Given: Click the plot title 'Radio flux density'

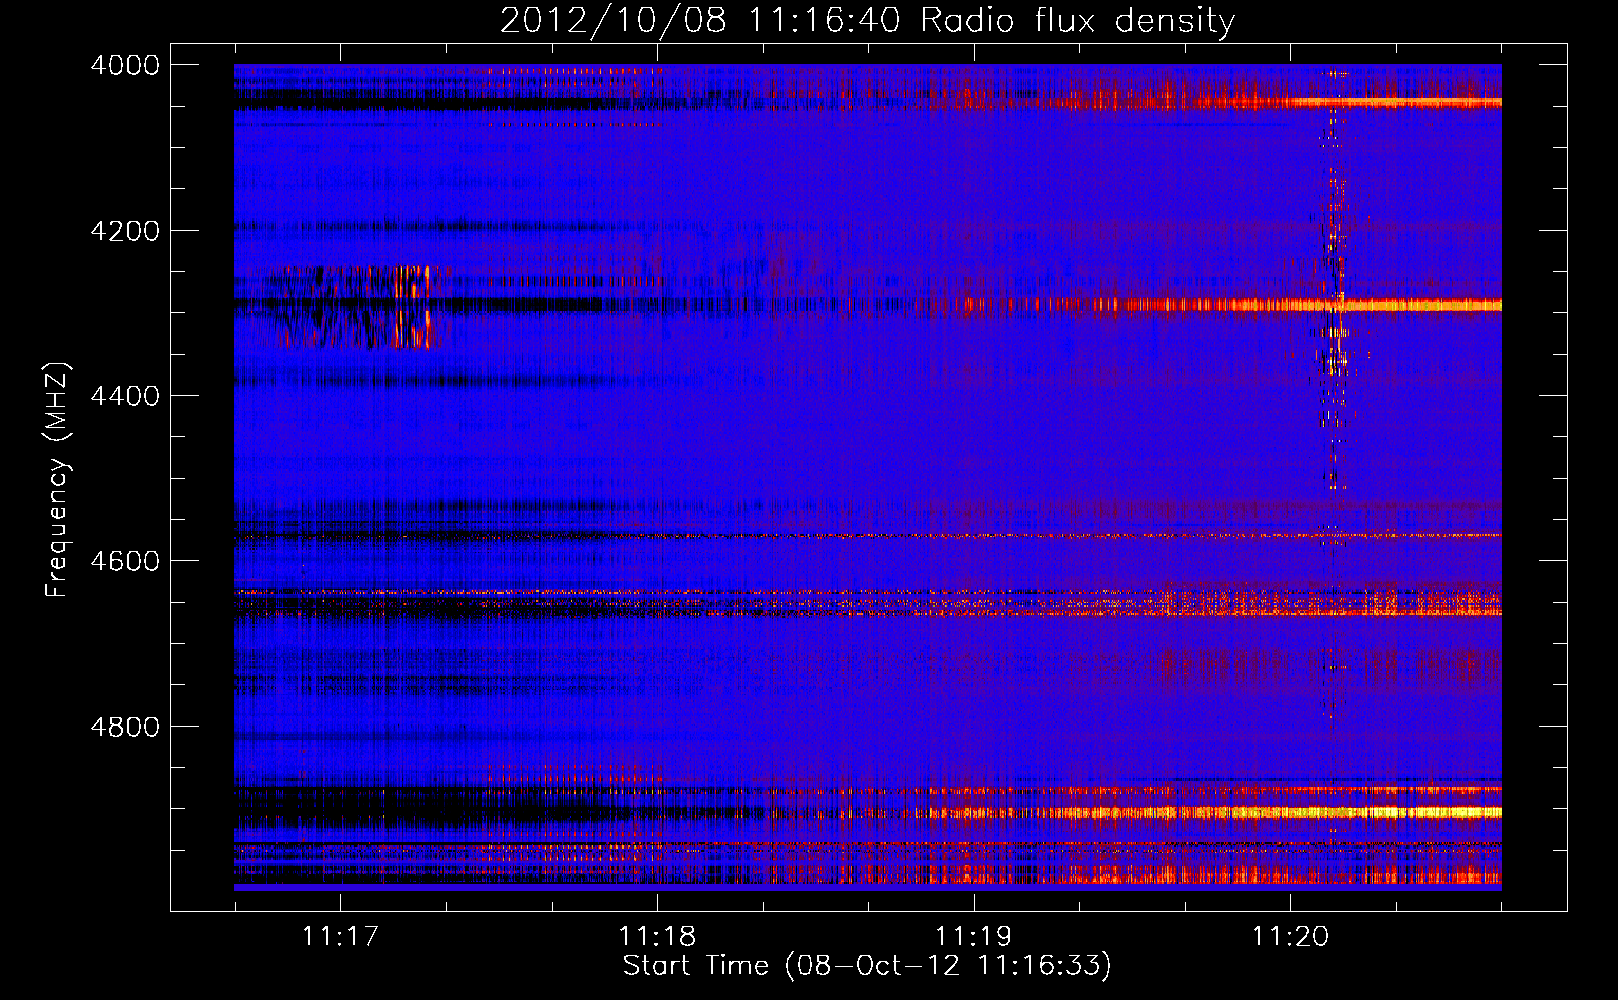Looking at the screenshot, I should (1077, 20).
